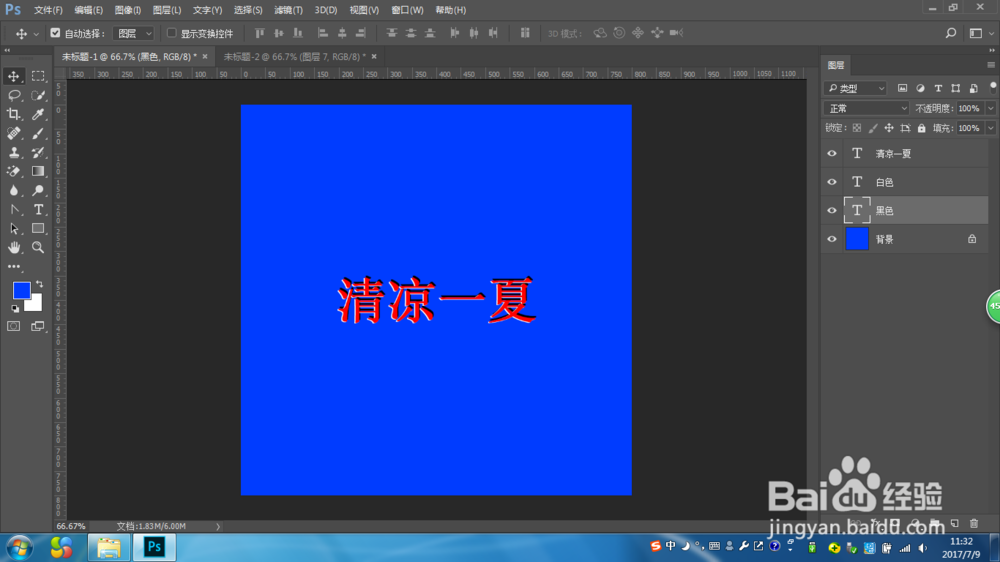Image resolution: width=1000 pixels, height=562 pixels.
Task: Click the Photoshop taskbar button
Action: (154, 547)
